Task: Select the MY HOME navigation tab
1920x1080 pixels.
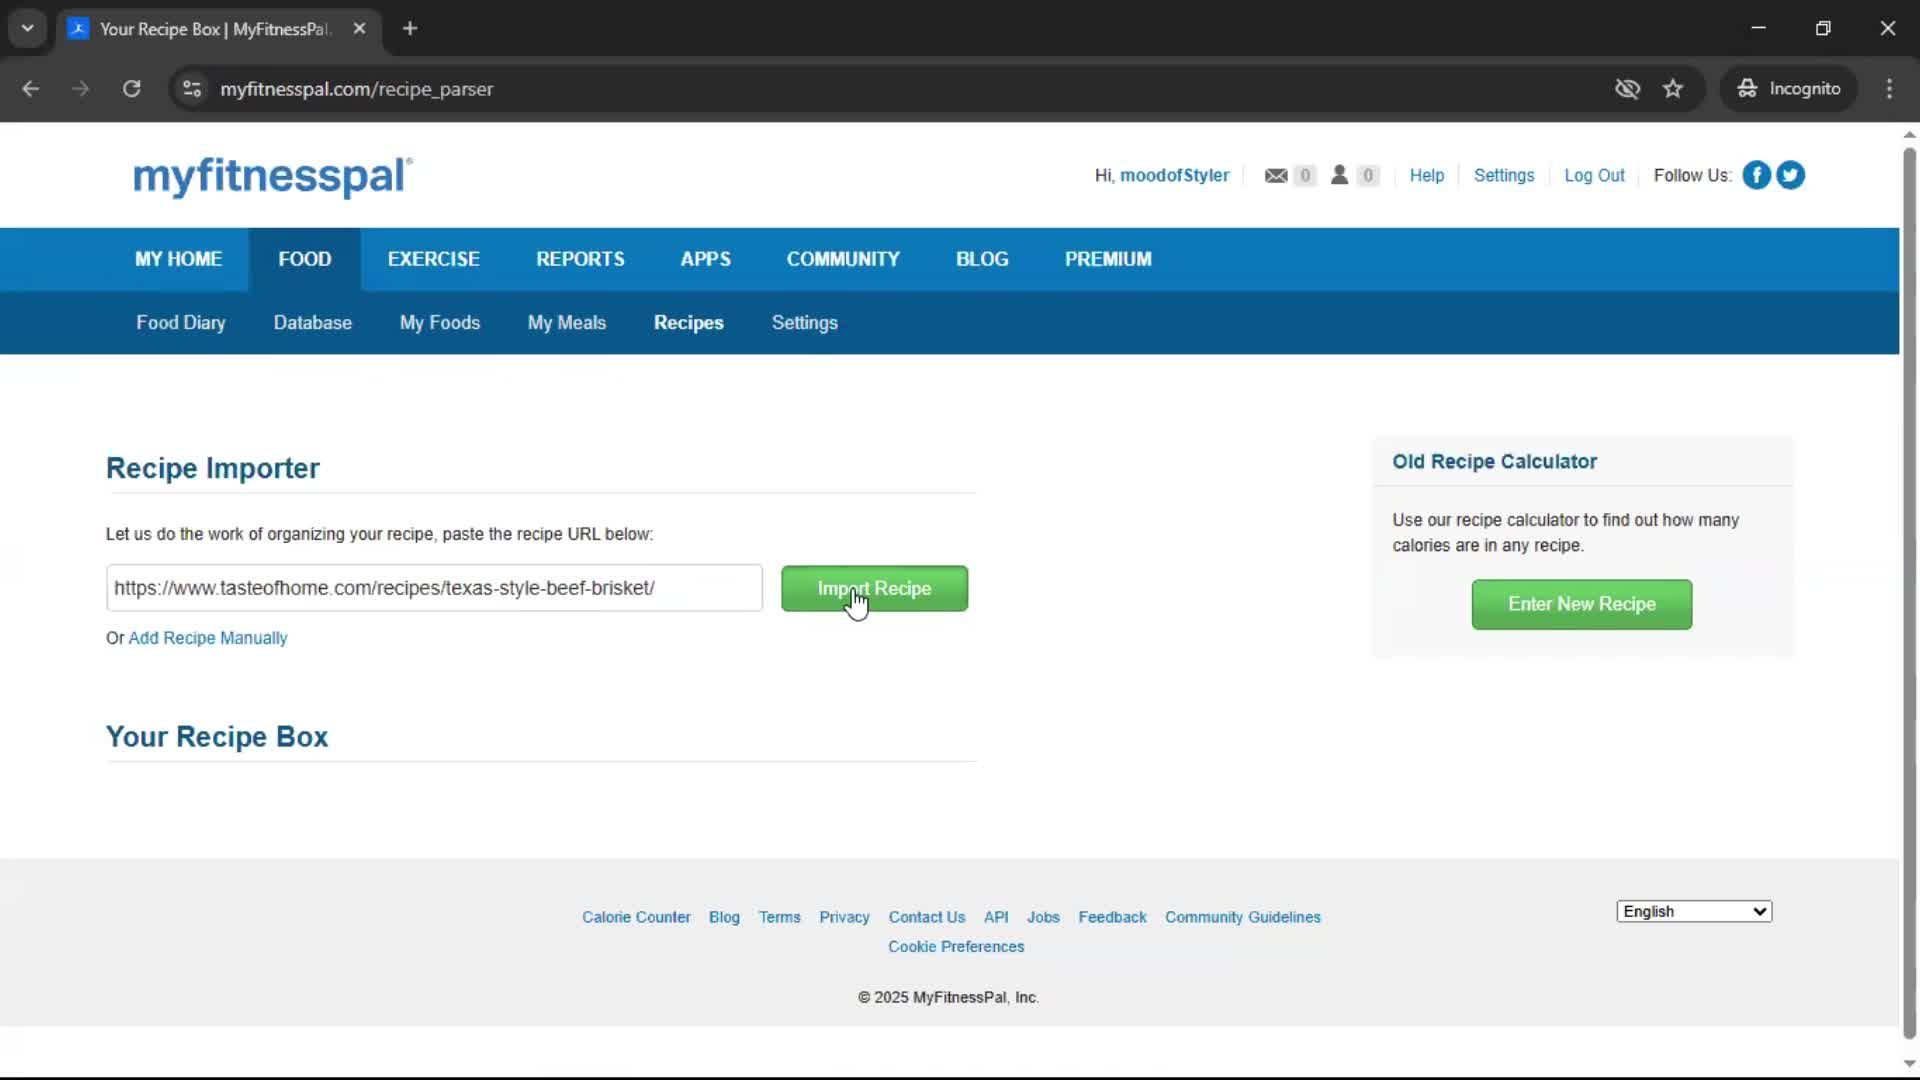Action: [178, 259]
